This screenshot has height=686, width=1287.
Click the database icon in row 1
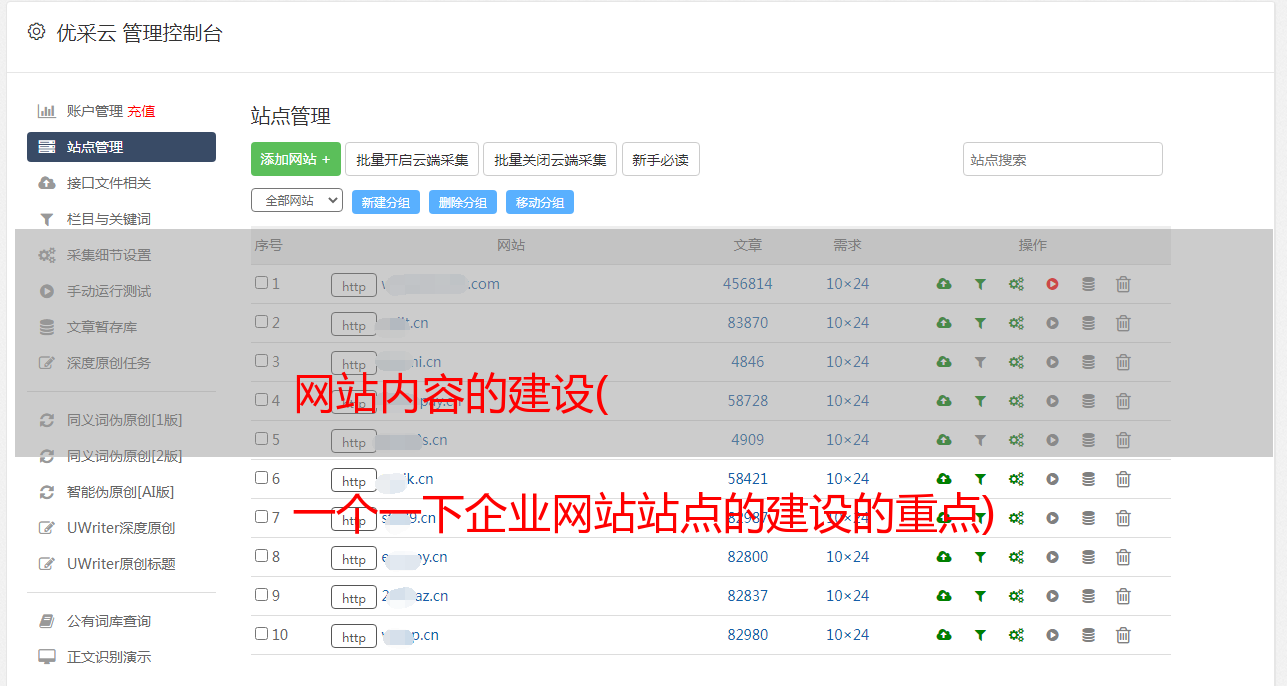click(x=1088, y=284)
